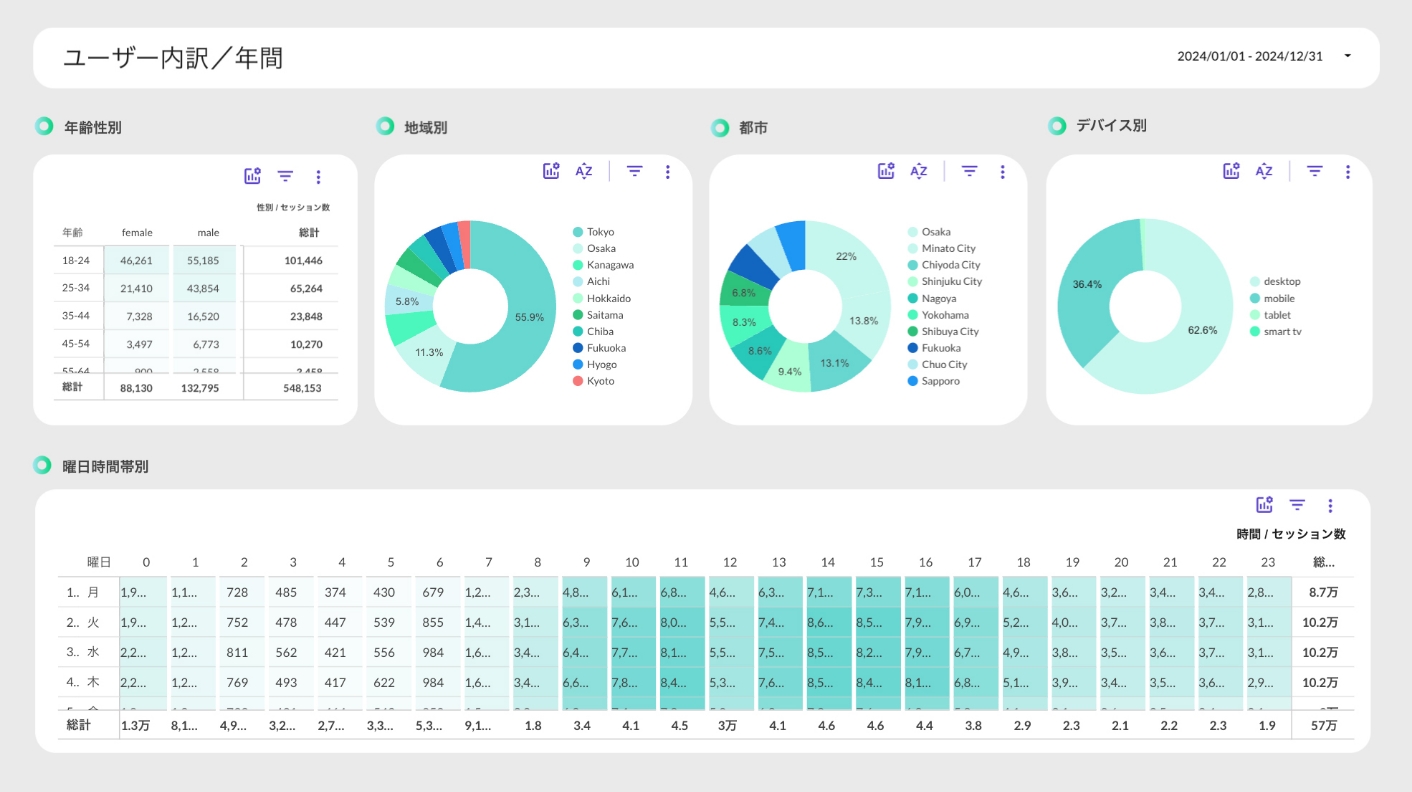Click A-Z sort icon in 都市 chart

pyautogui.click(x=919, y=171)
